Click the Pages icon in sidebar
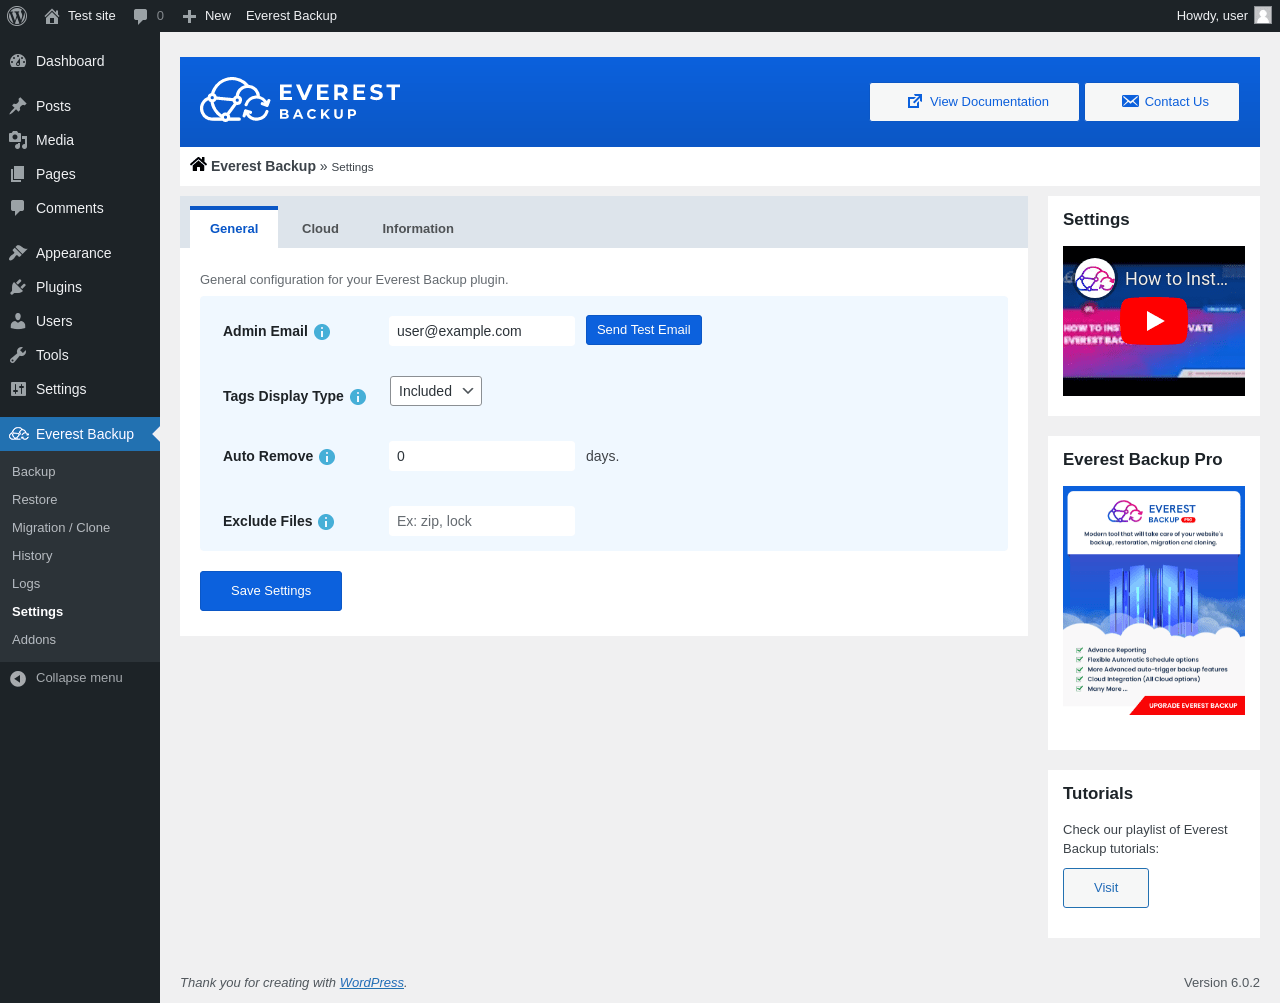The width and height of the screenshot is (1280, 1003). pos(18,174)
